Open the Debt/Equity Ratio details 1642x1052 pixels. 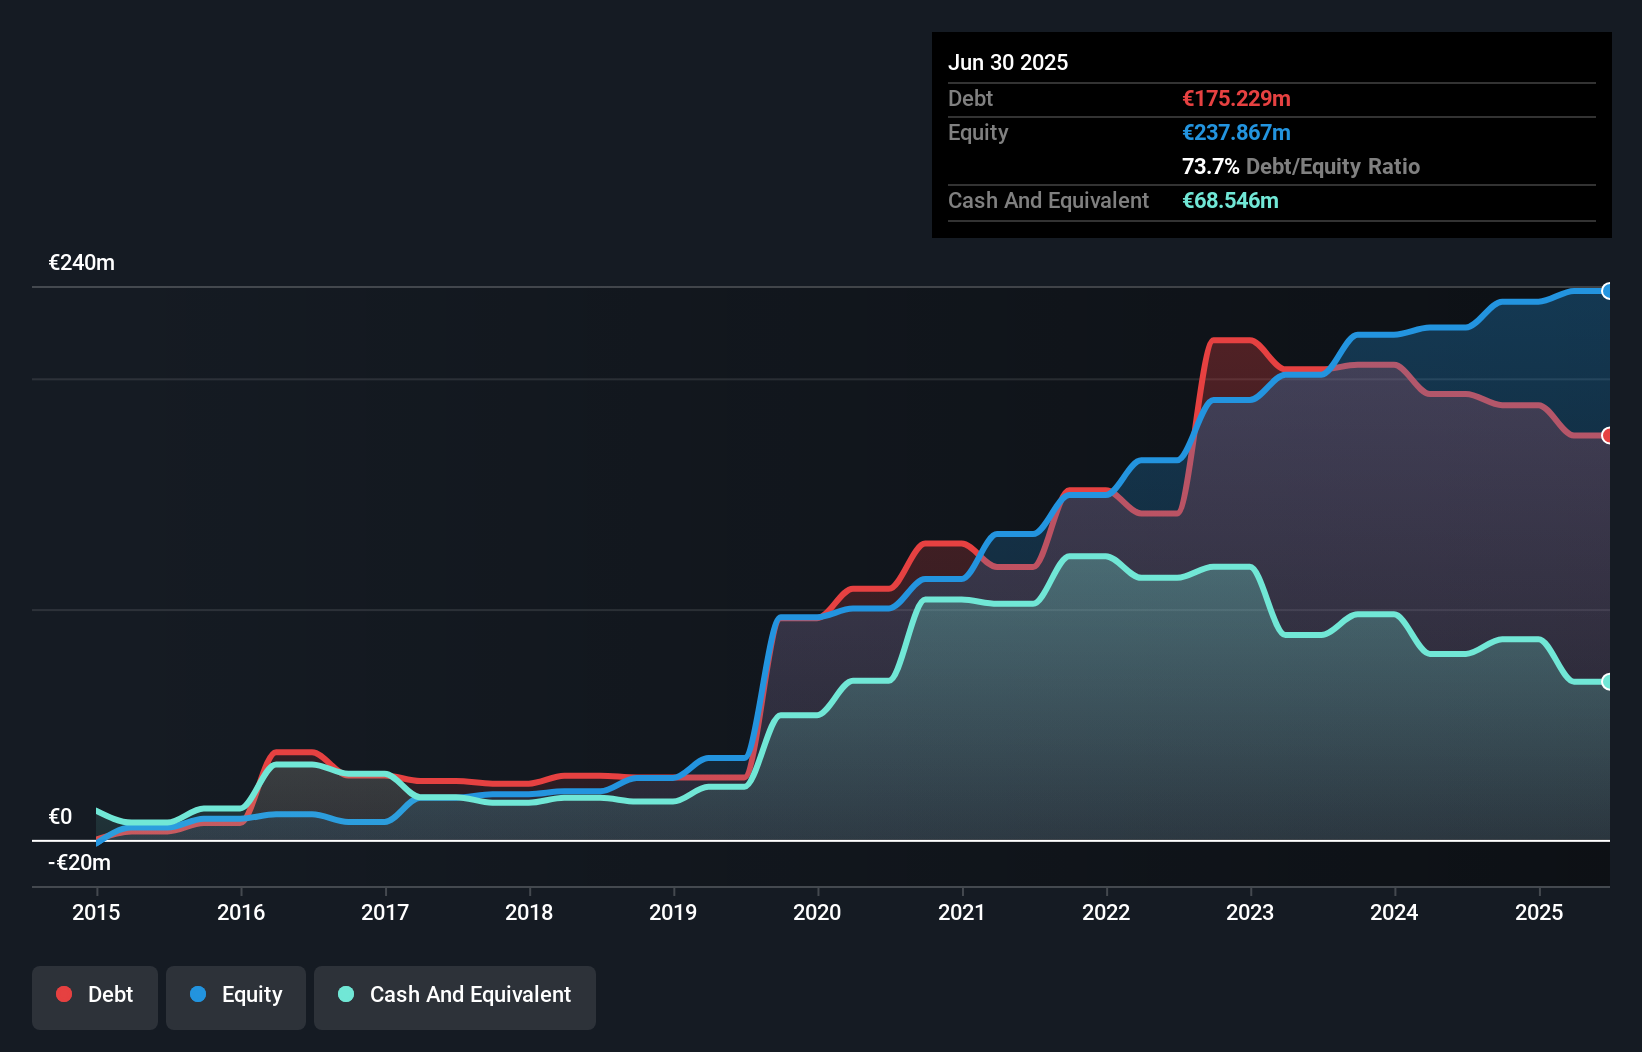pos(1300,167)
